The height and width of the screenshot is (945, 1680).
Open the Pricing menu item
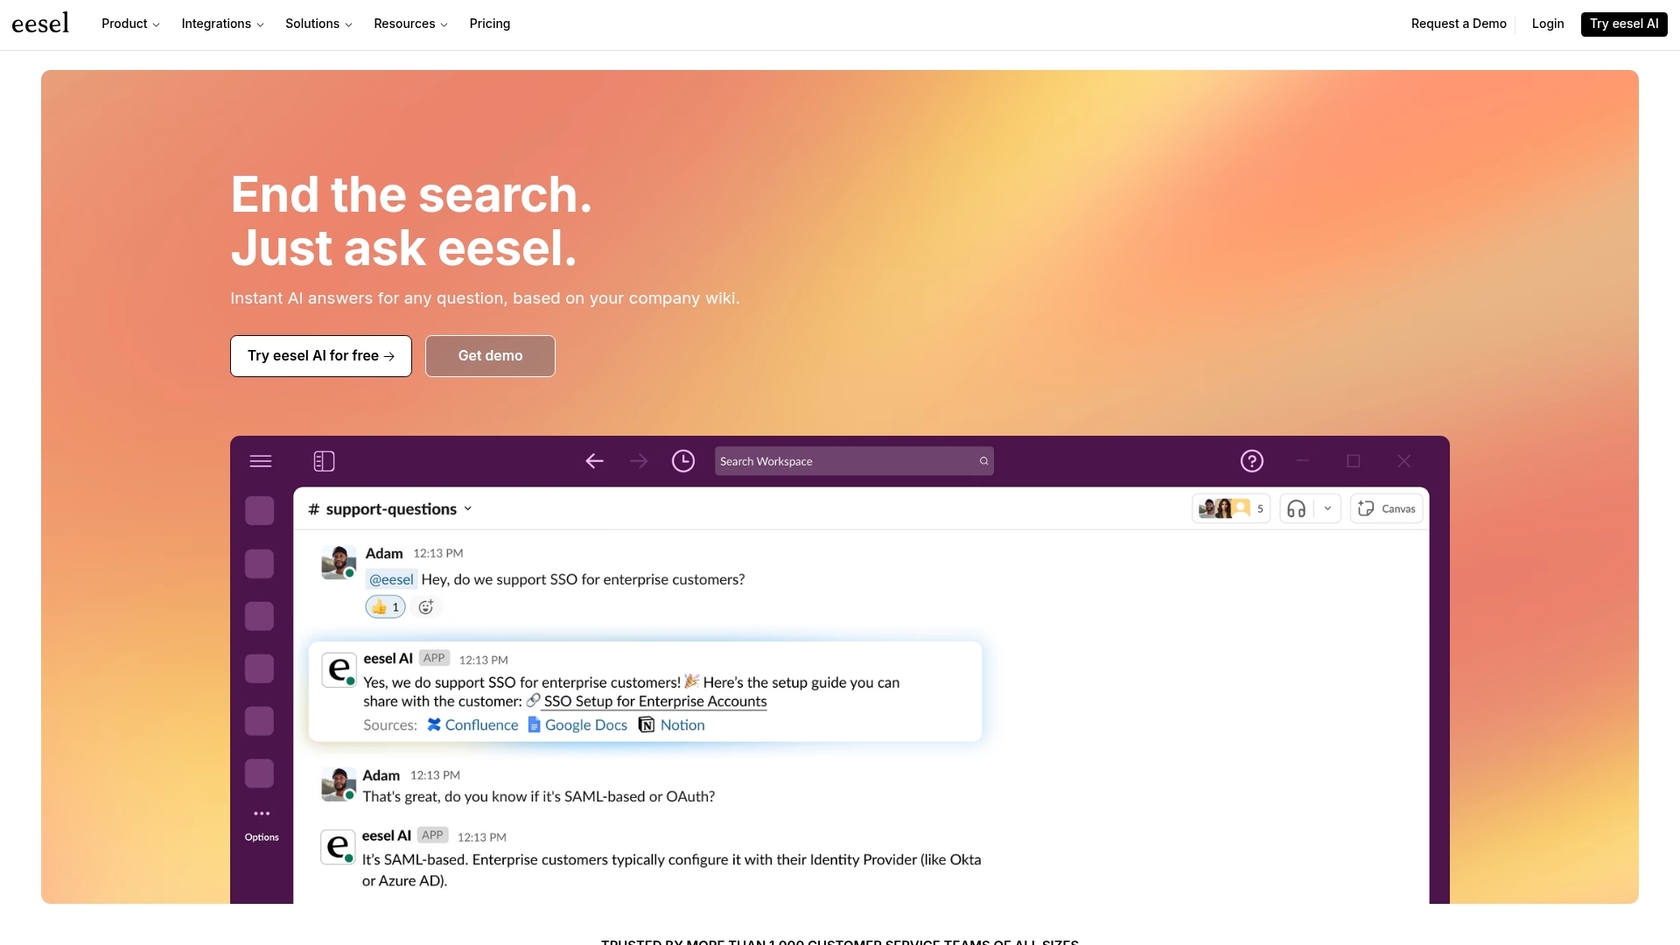click(489, 23)
